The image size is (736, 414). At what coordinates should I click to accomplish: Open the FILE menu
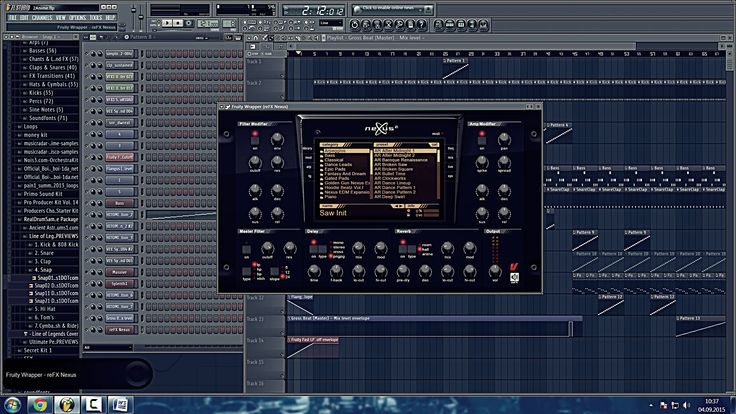(x=13, y=17)
